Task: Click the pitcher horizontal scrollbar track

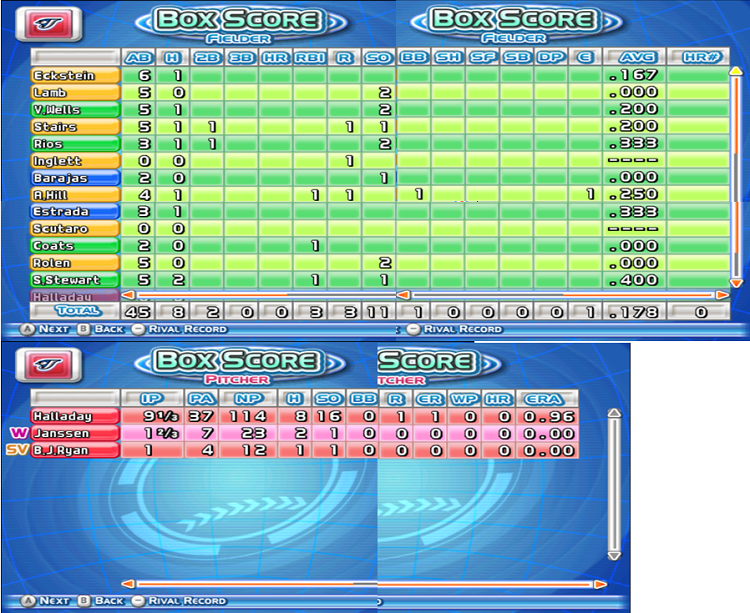Action: click(364, 584)
